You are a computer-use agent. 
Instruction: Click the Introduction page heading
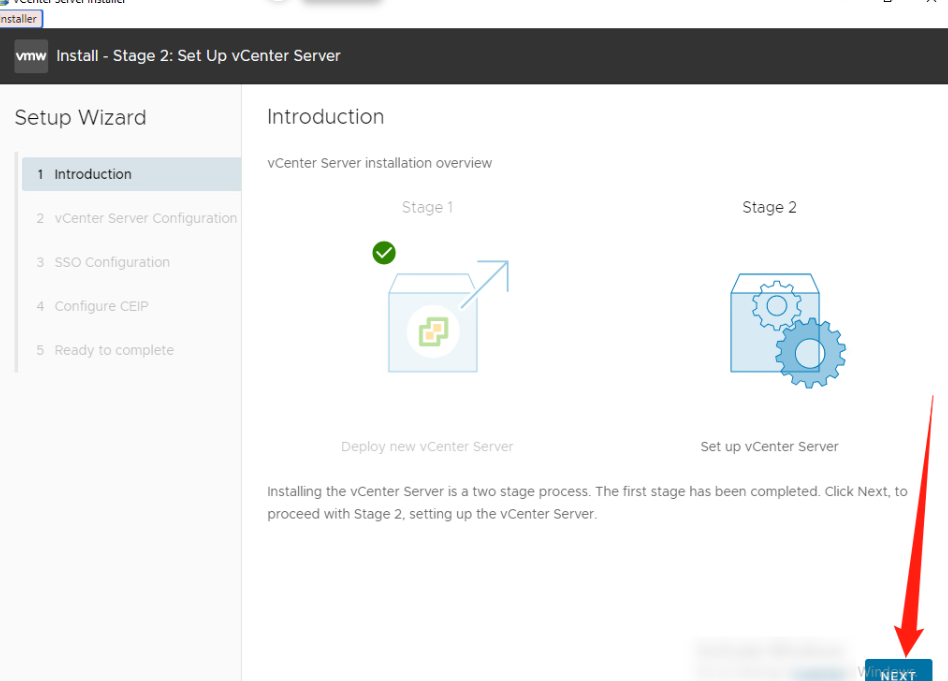point(325,117)
